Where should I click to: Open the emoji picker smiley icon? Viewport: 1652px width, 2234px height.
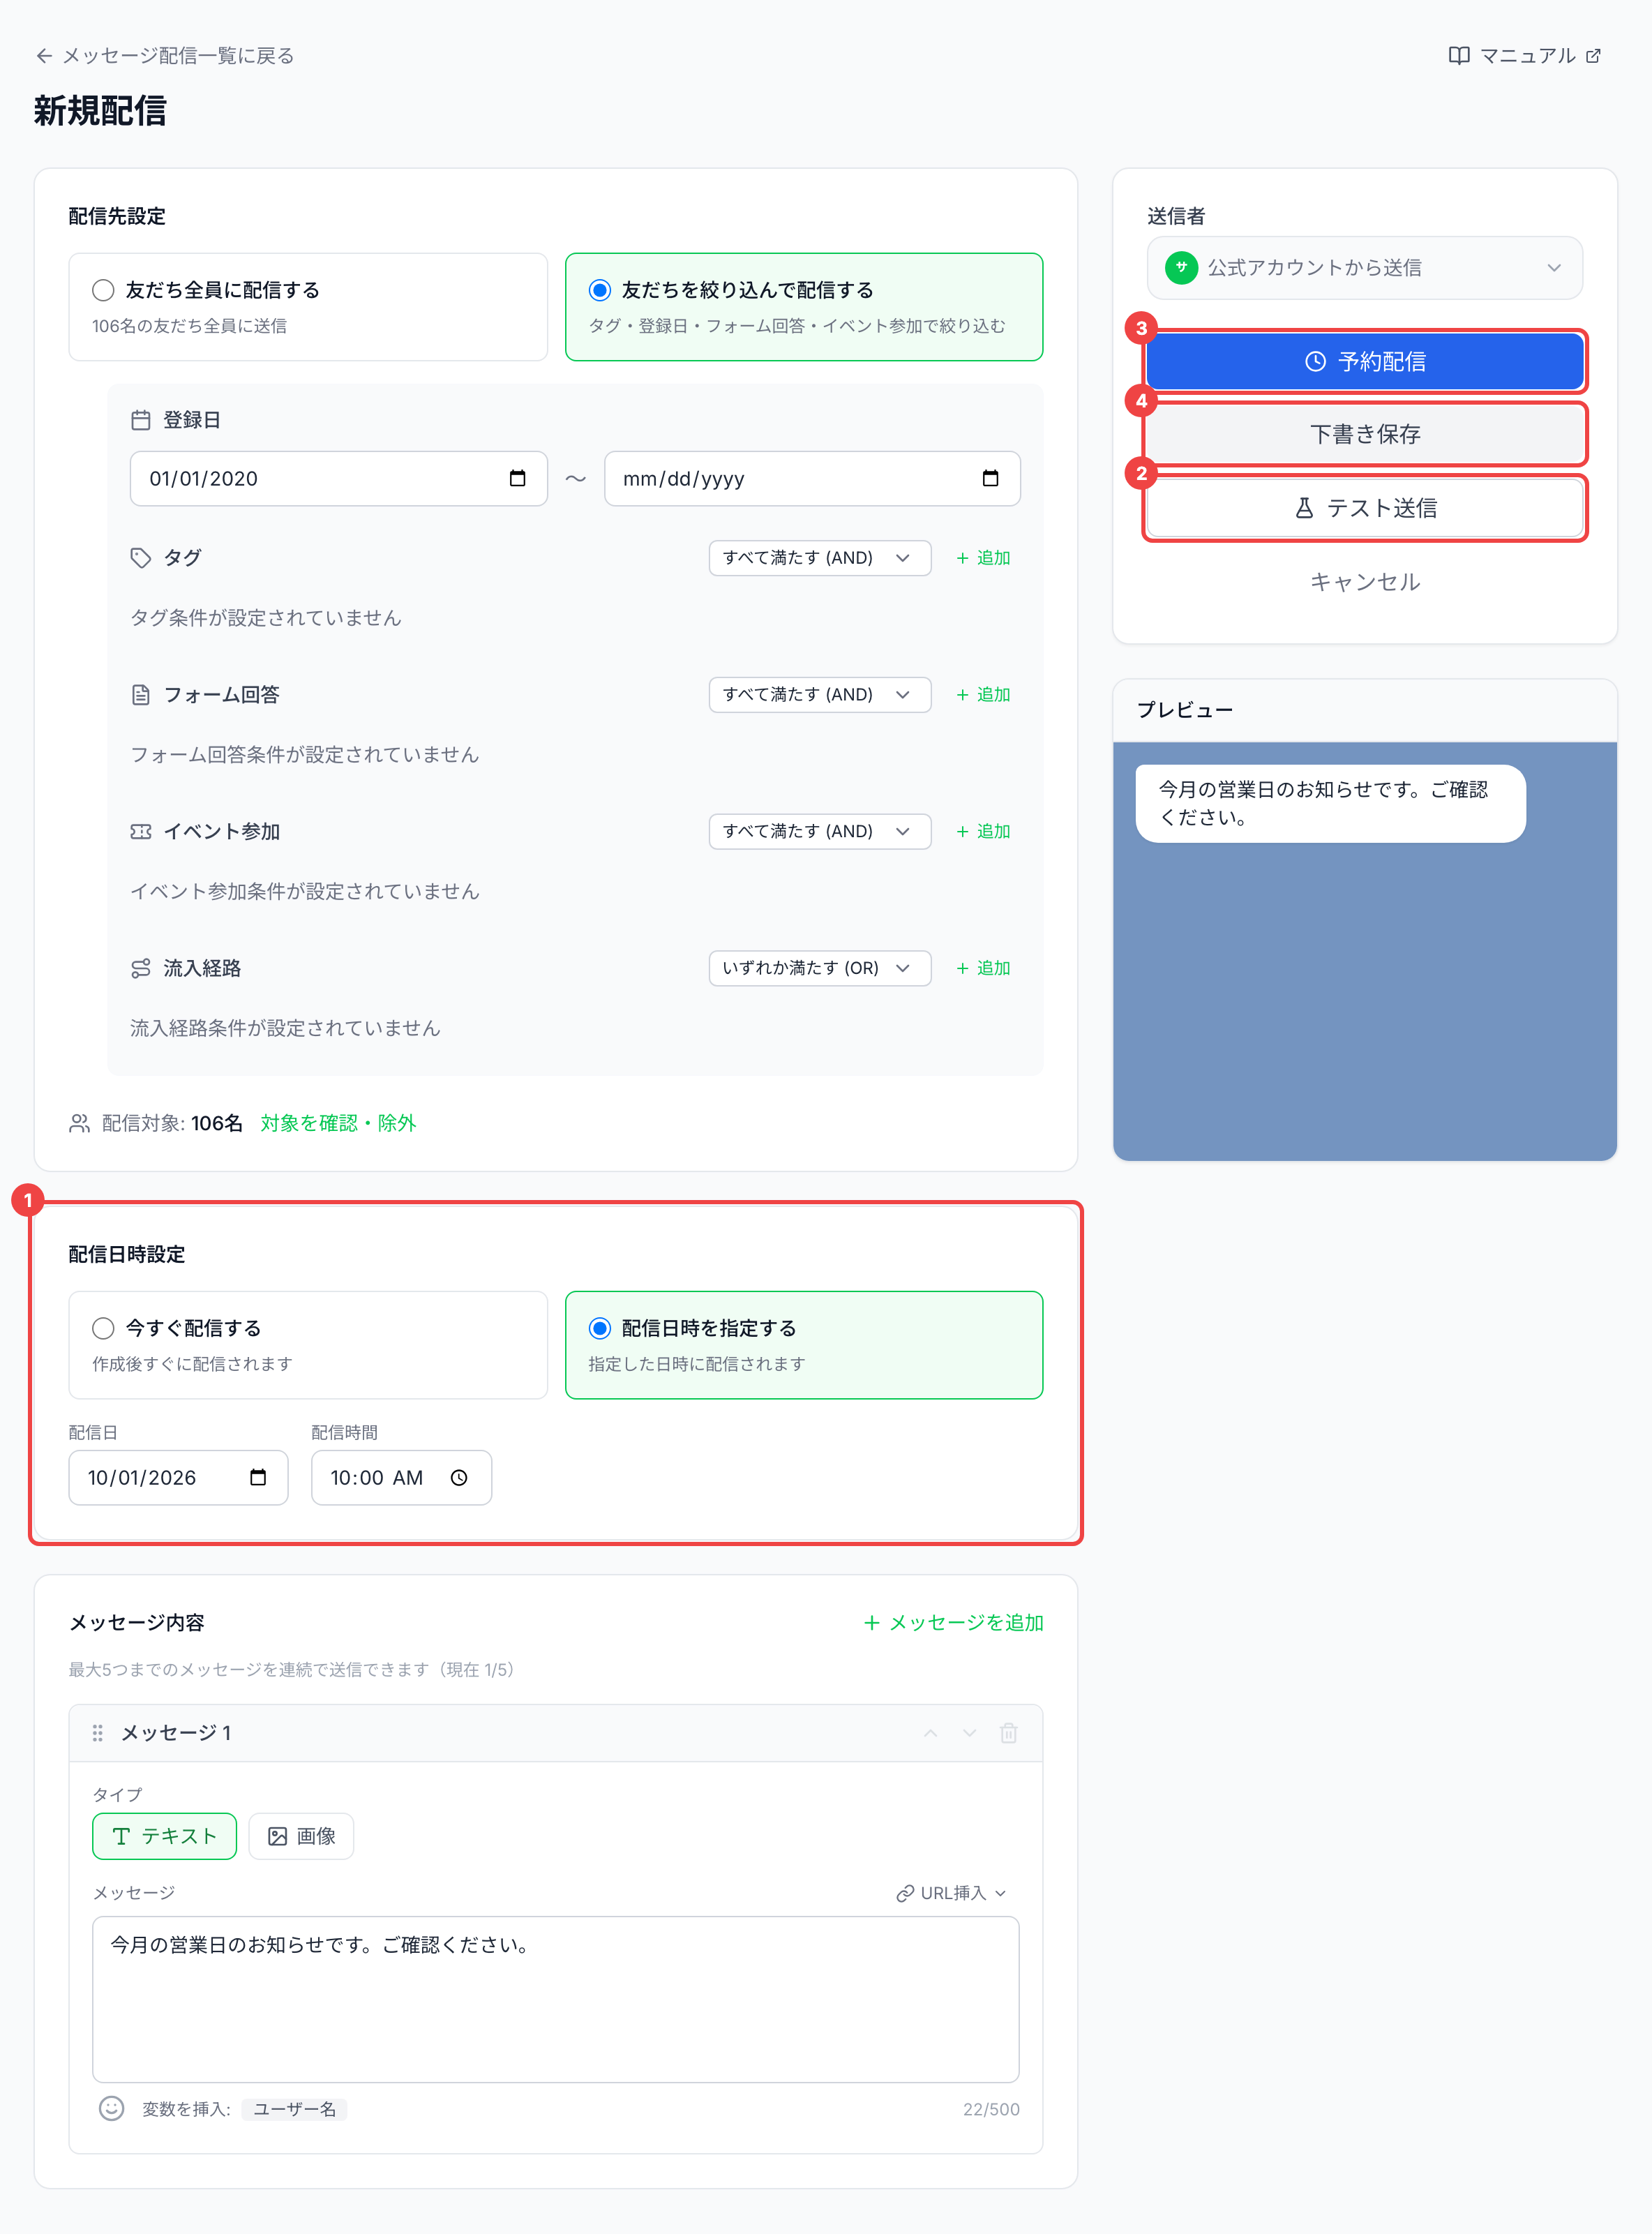point(112,2108)
